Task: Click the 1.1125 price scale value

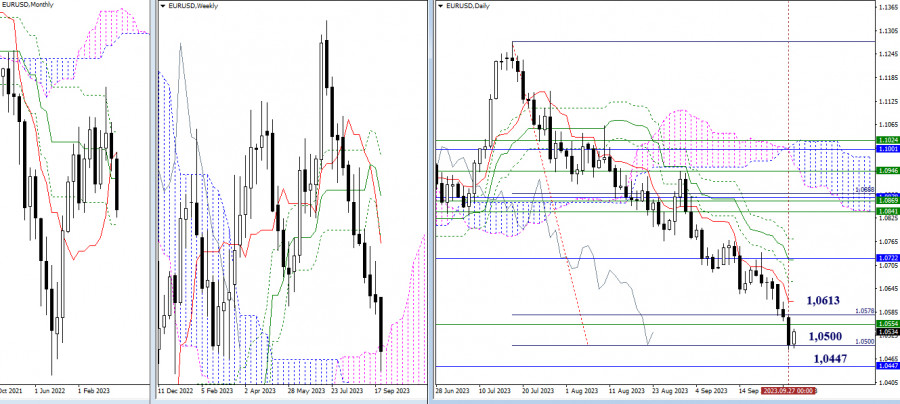Action: [x=887, y=101]
